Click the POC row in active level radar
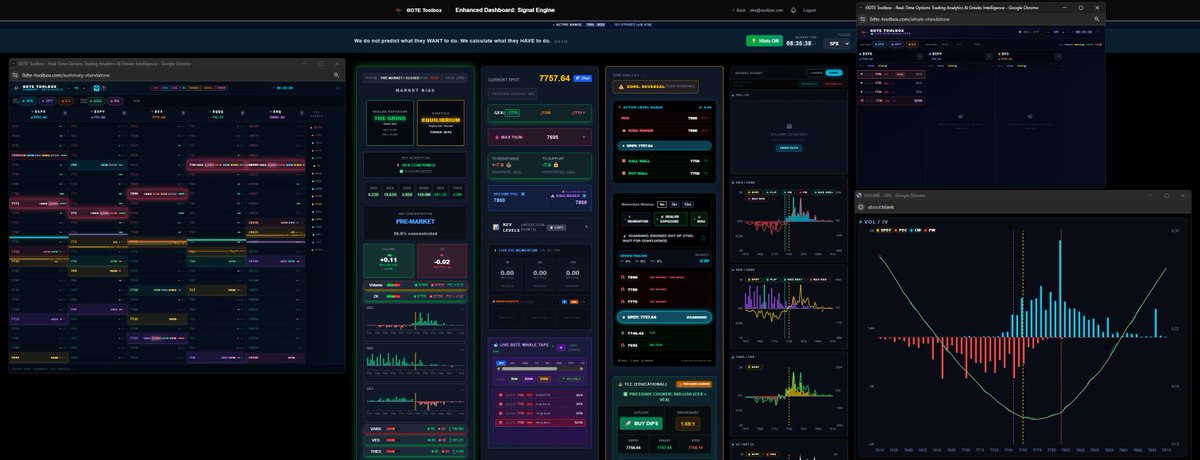The height and width of the screenshot is (460, 1200). [x=665, y=118]
